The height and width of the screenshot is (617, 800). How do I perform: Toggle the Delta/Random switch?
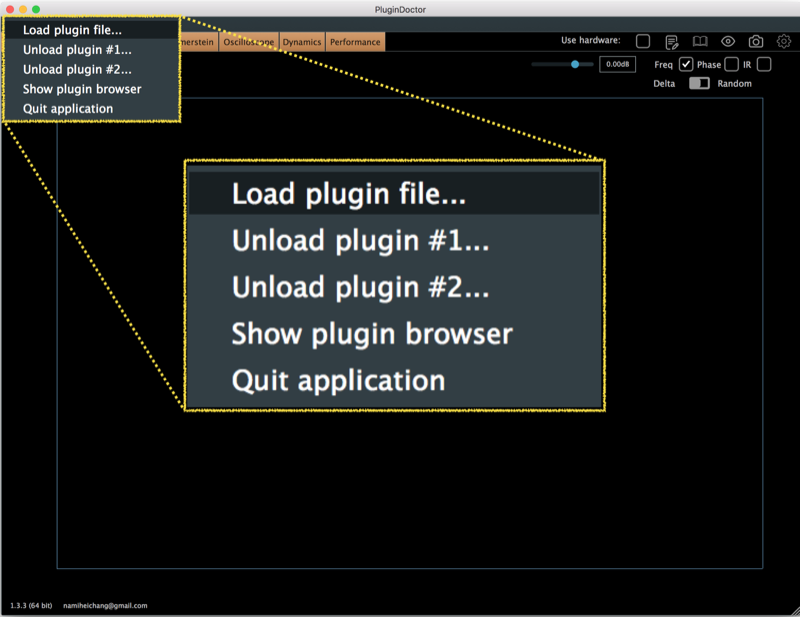pos(699,83)
